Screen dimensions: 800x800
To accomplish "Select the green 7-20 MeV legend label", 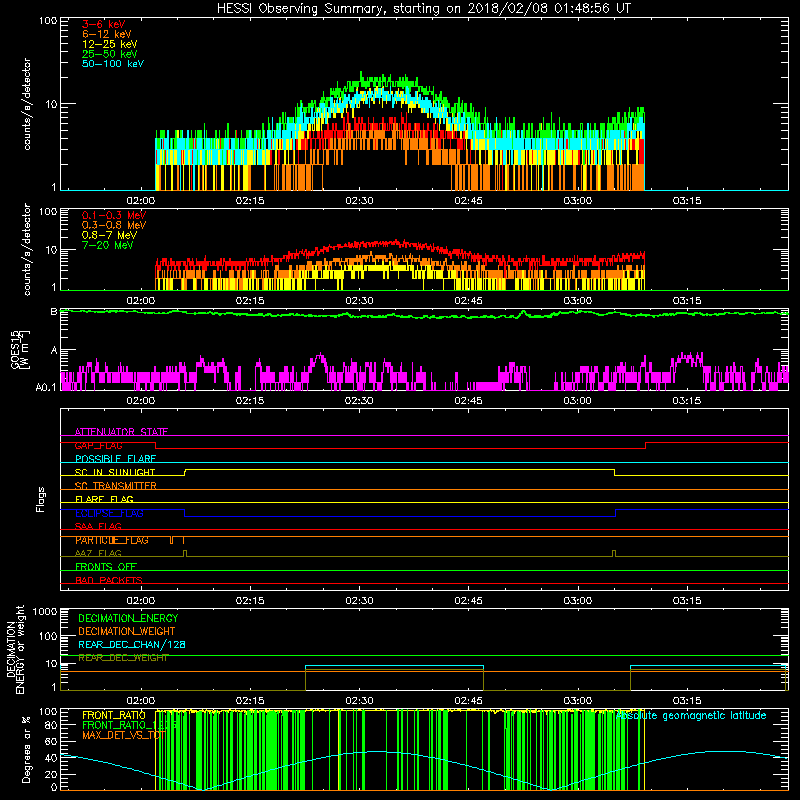I will pyautogui.click(x=108, y=245).
